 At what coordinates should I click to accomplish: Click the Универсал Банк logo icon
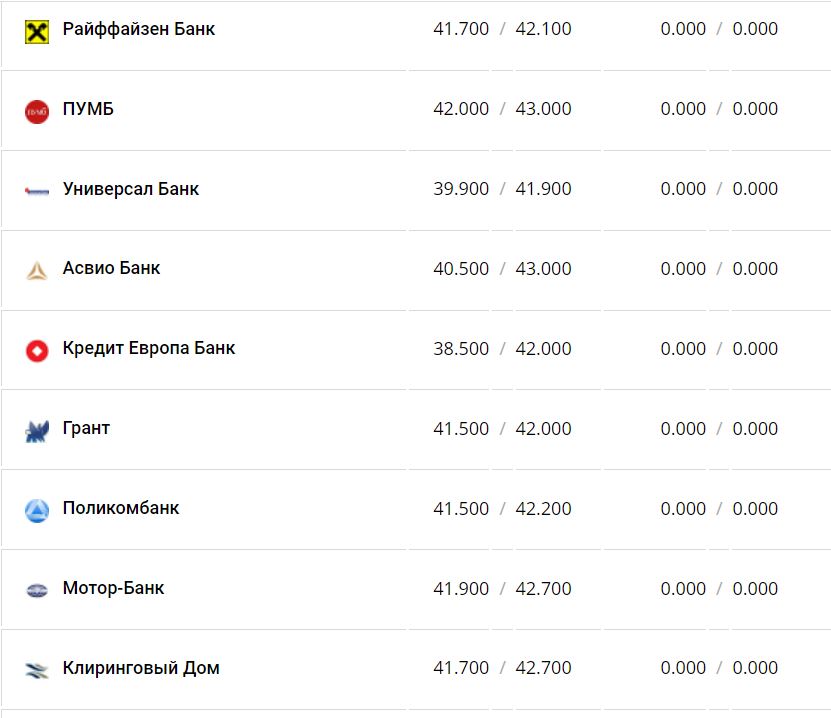(36, 190)
